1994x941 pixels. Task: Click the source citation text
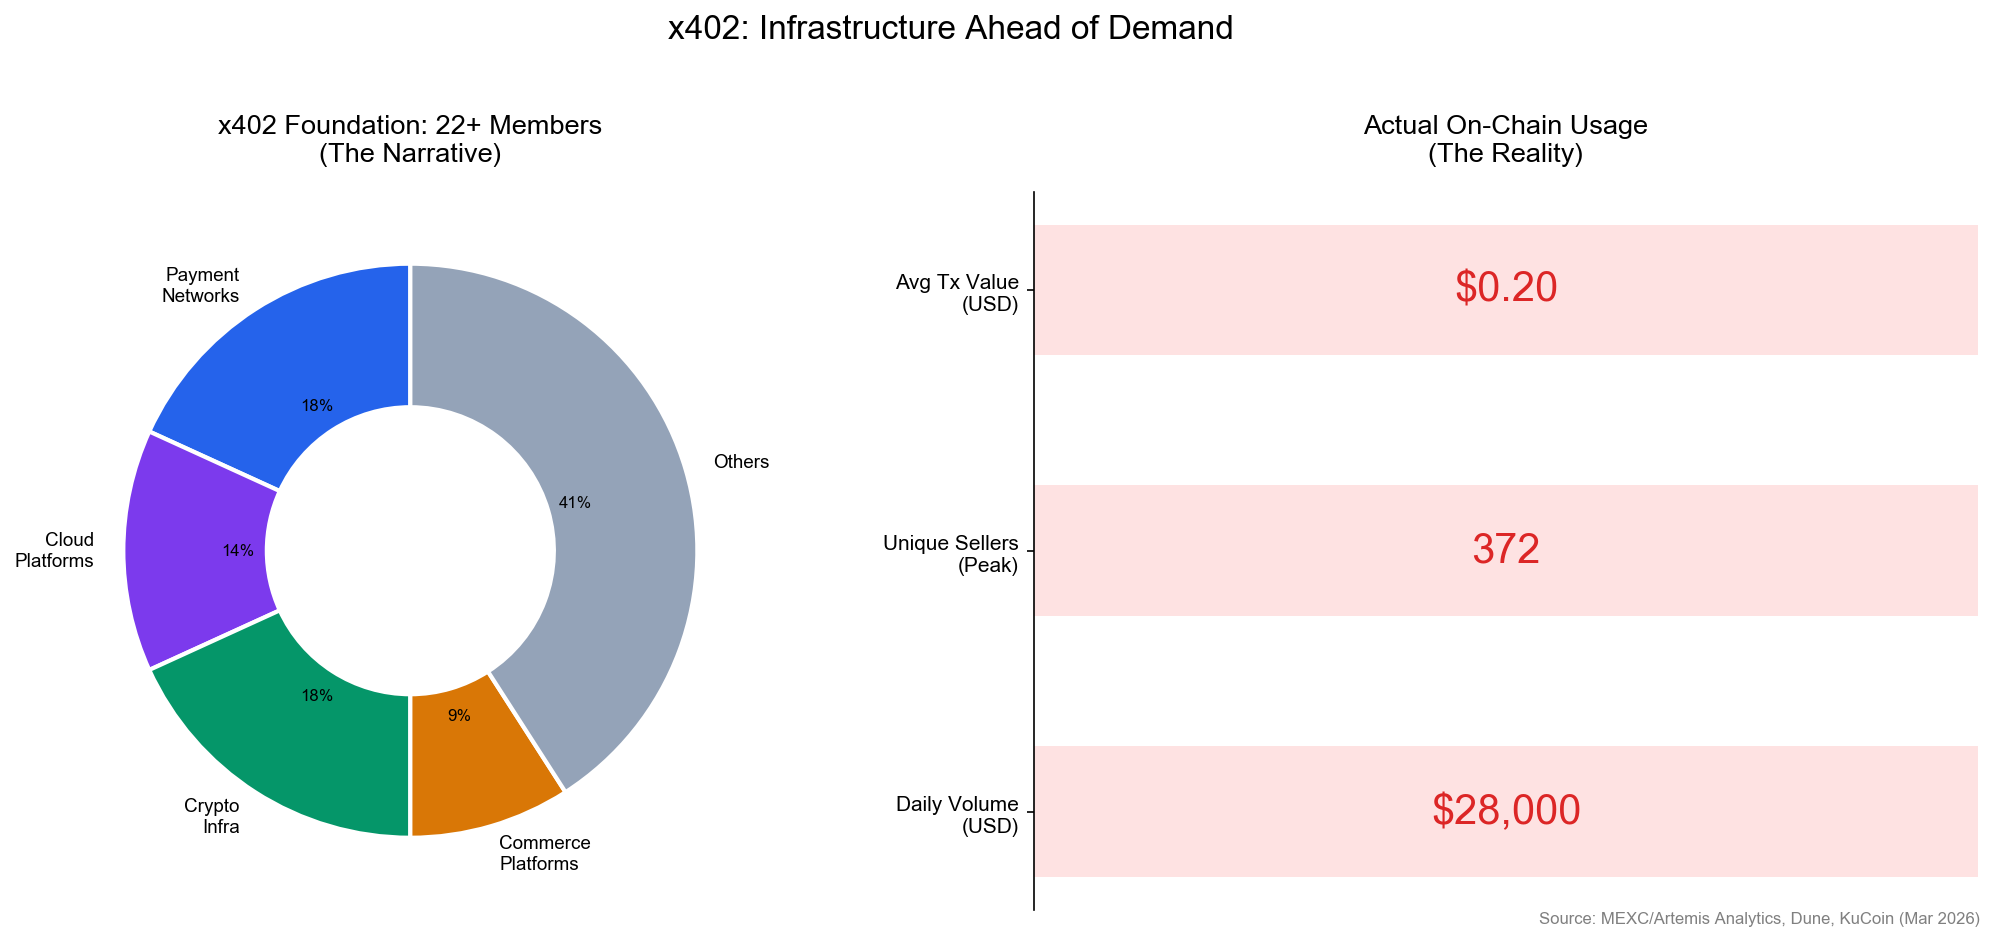1759,918
